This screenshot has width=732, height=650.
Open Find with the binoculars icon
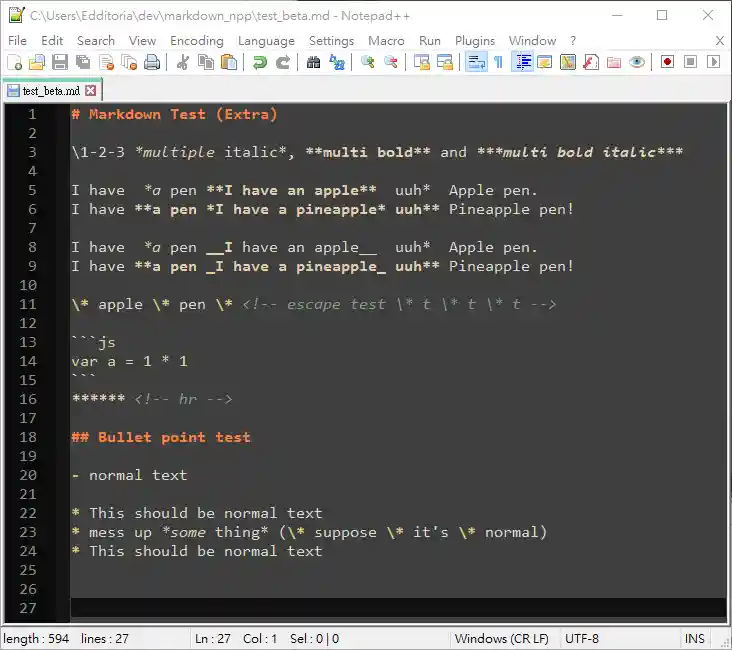tap(313, 62)
